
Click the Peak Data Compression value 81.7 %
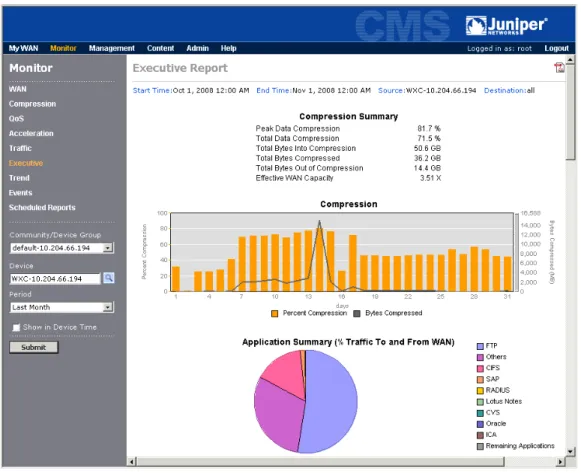tap(429, 129)
